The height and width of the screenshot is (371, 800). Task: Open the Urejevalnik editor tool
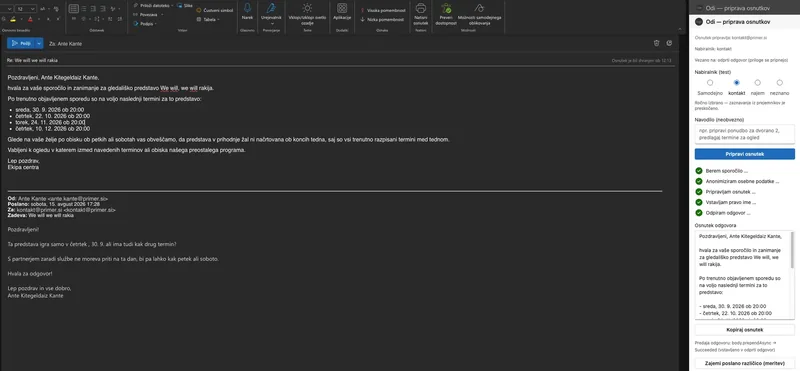coord(271,13)
